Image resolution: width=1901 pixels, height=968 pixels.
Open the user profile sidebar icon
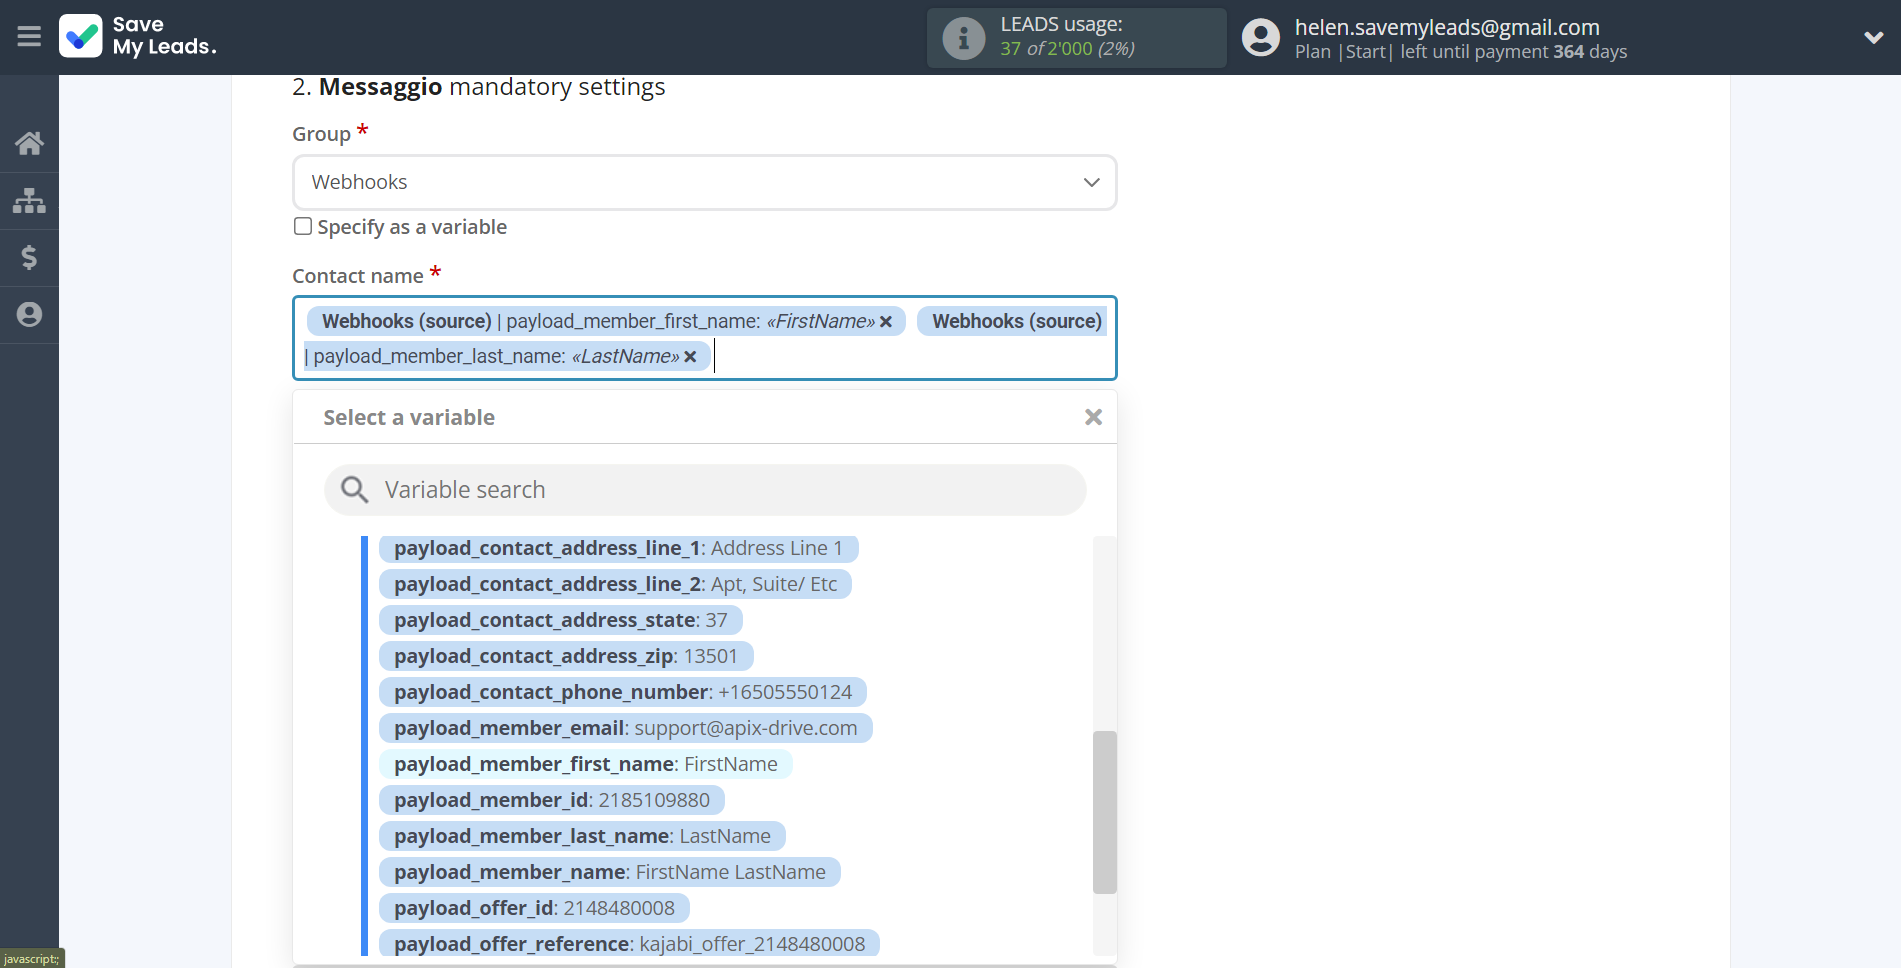click(29, 315)
